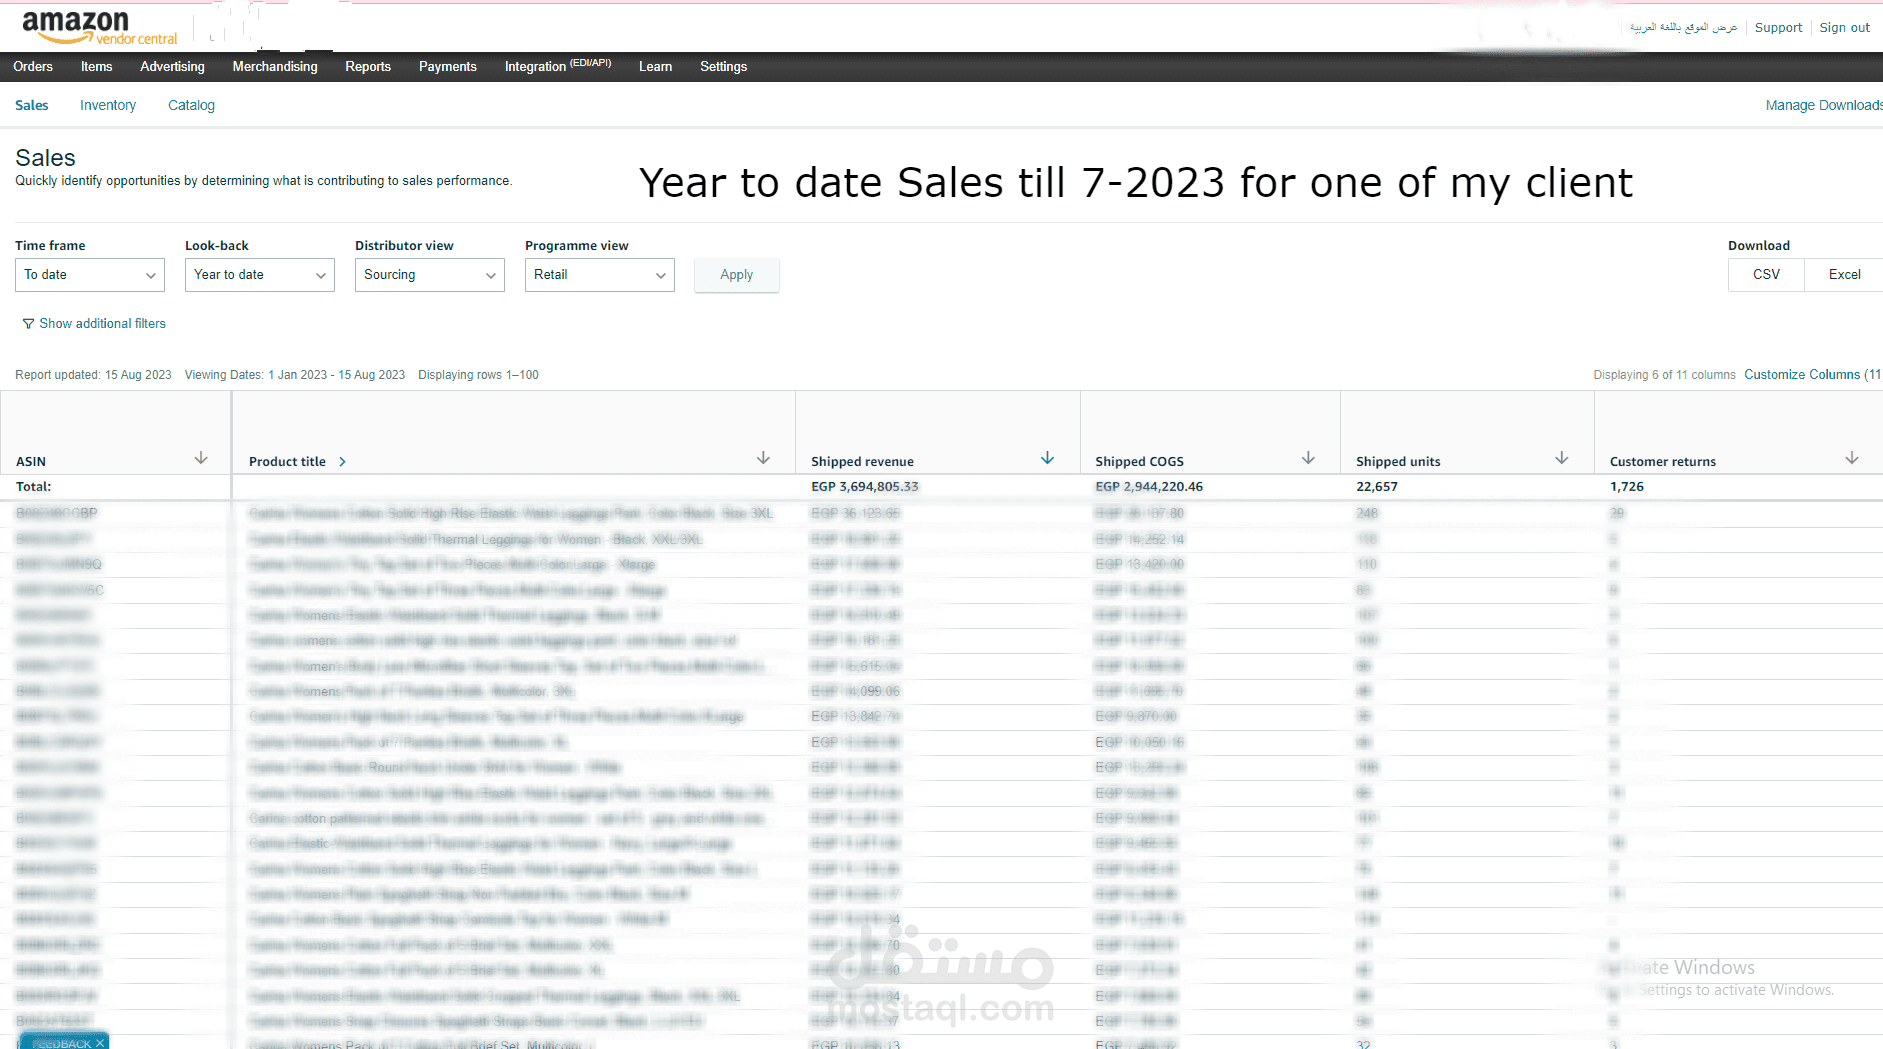Click Sign out
Viewport: 1883px width, 1049px height.
1844,28
